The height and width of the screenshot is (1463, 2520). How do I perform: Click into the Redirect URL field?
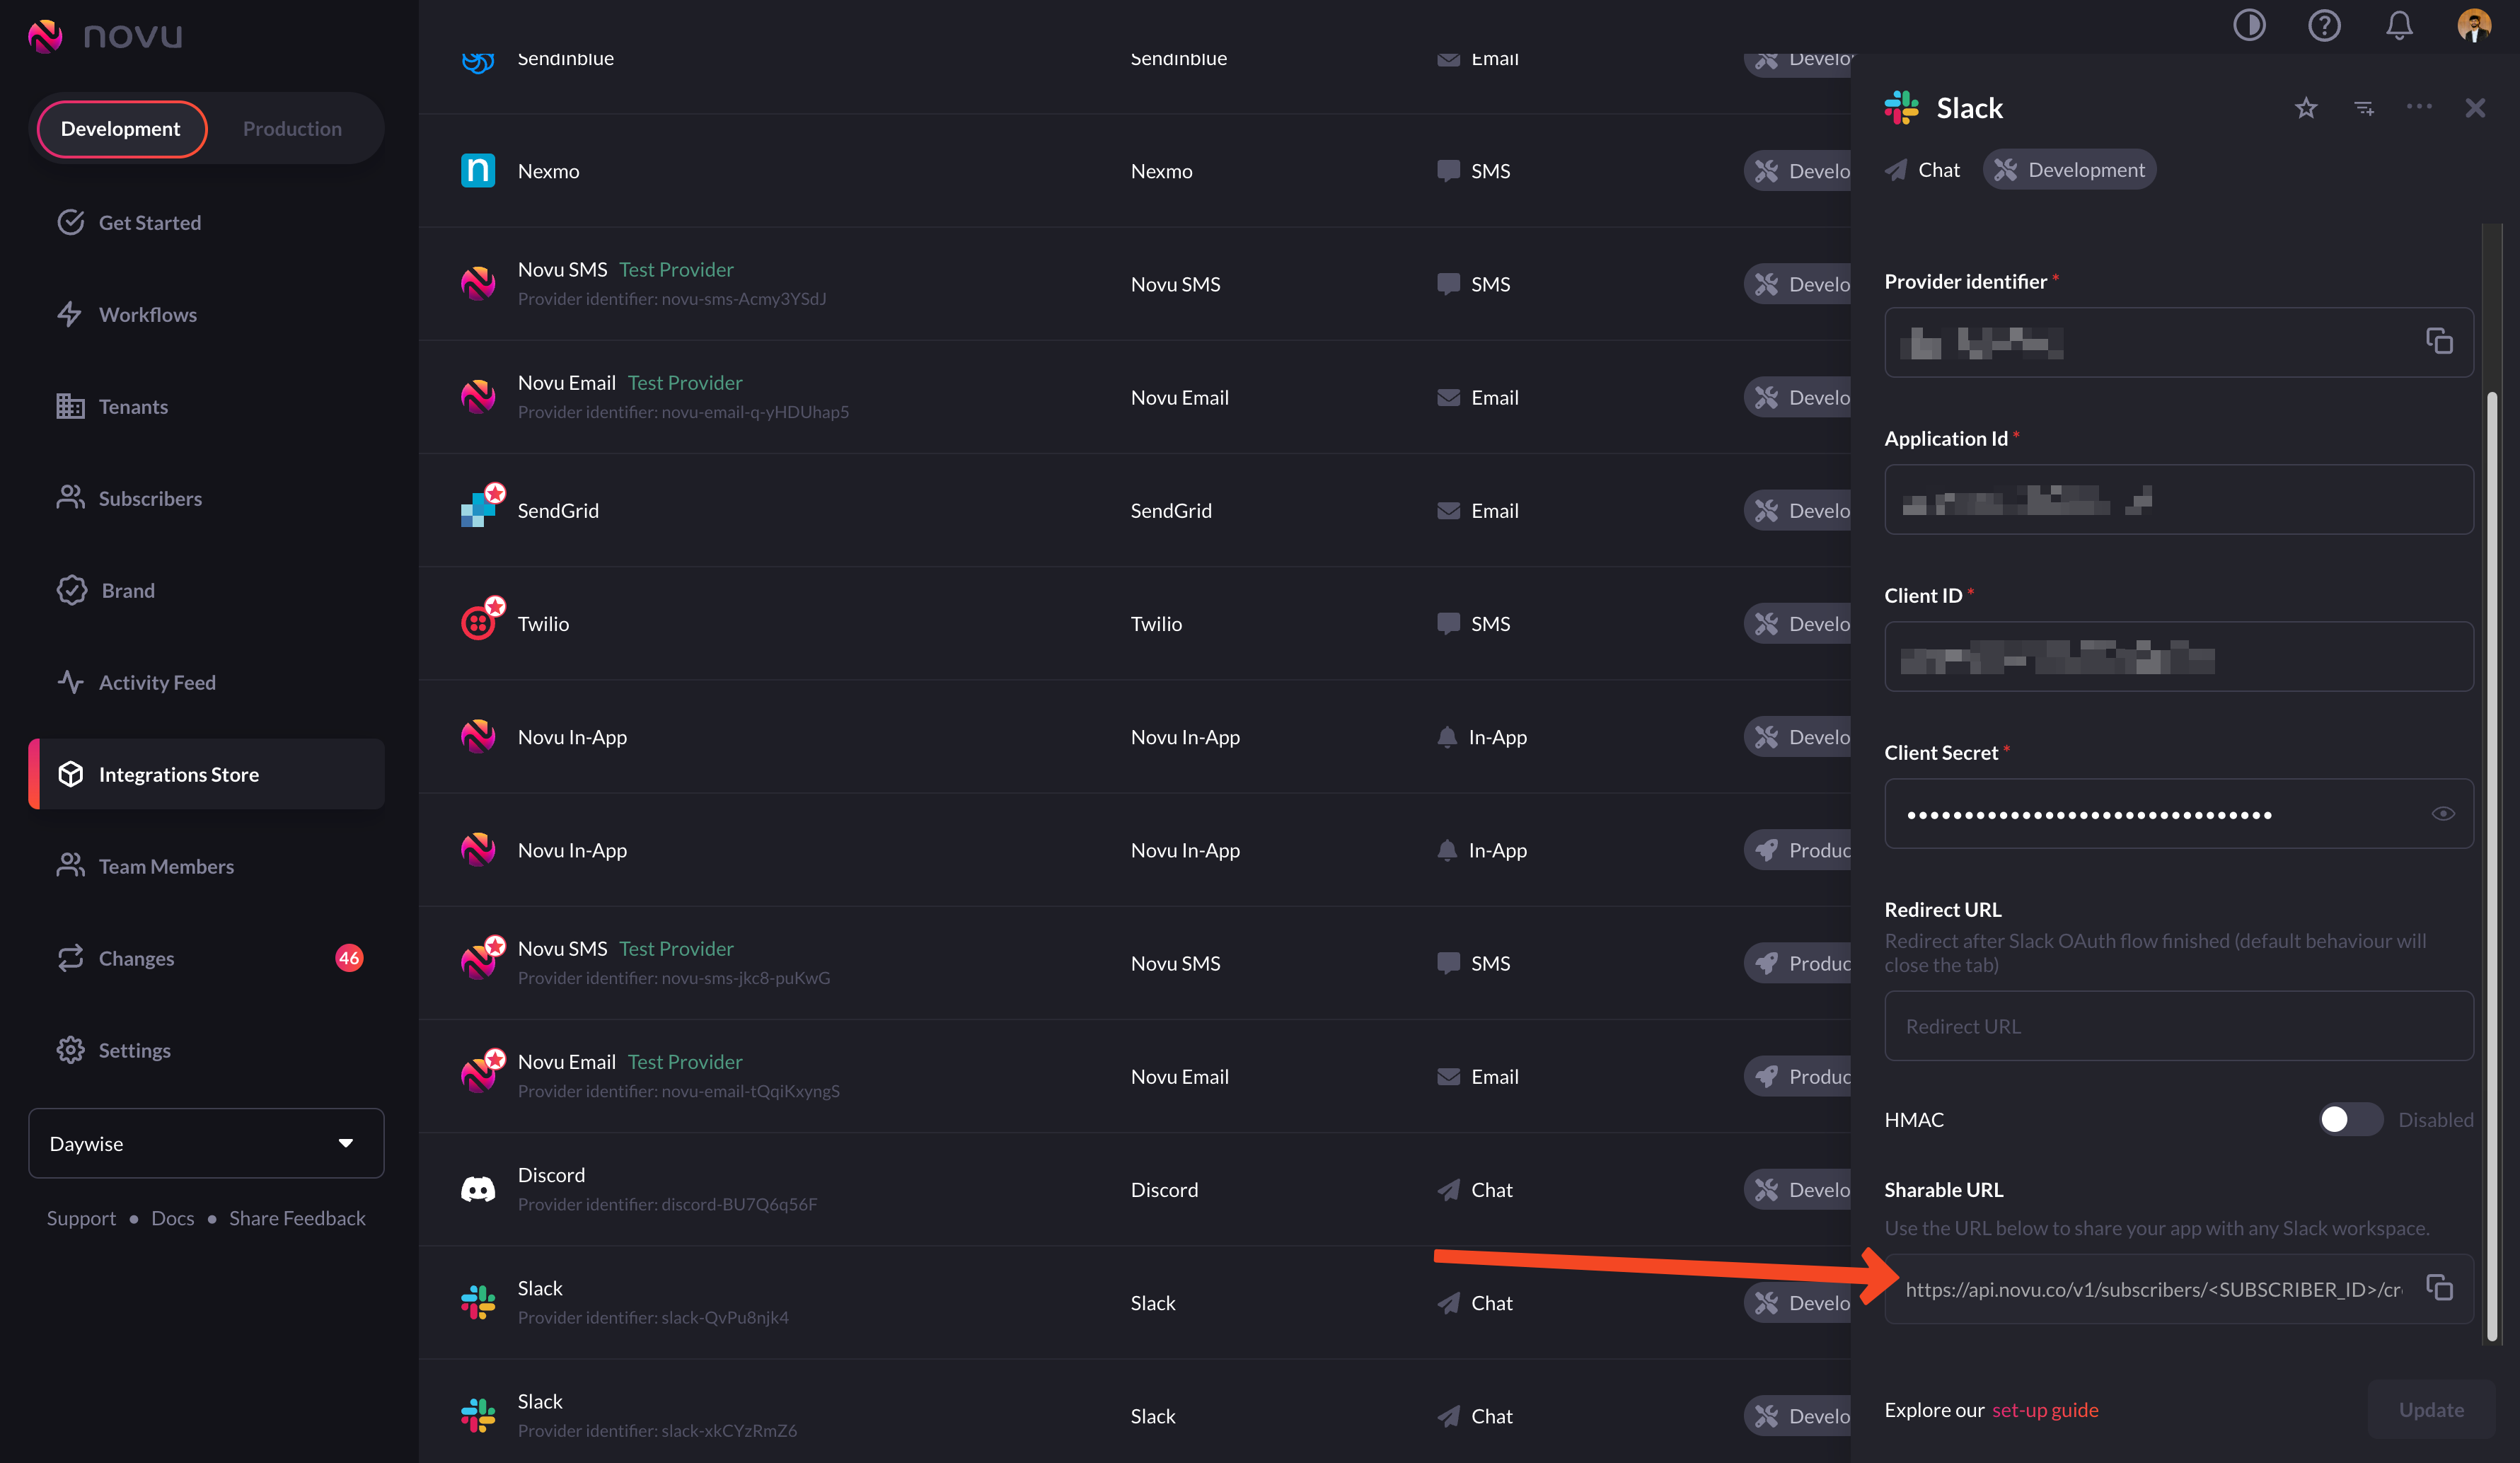[x=2178, y=1026]
